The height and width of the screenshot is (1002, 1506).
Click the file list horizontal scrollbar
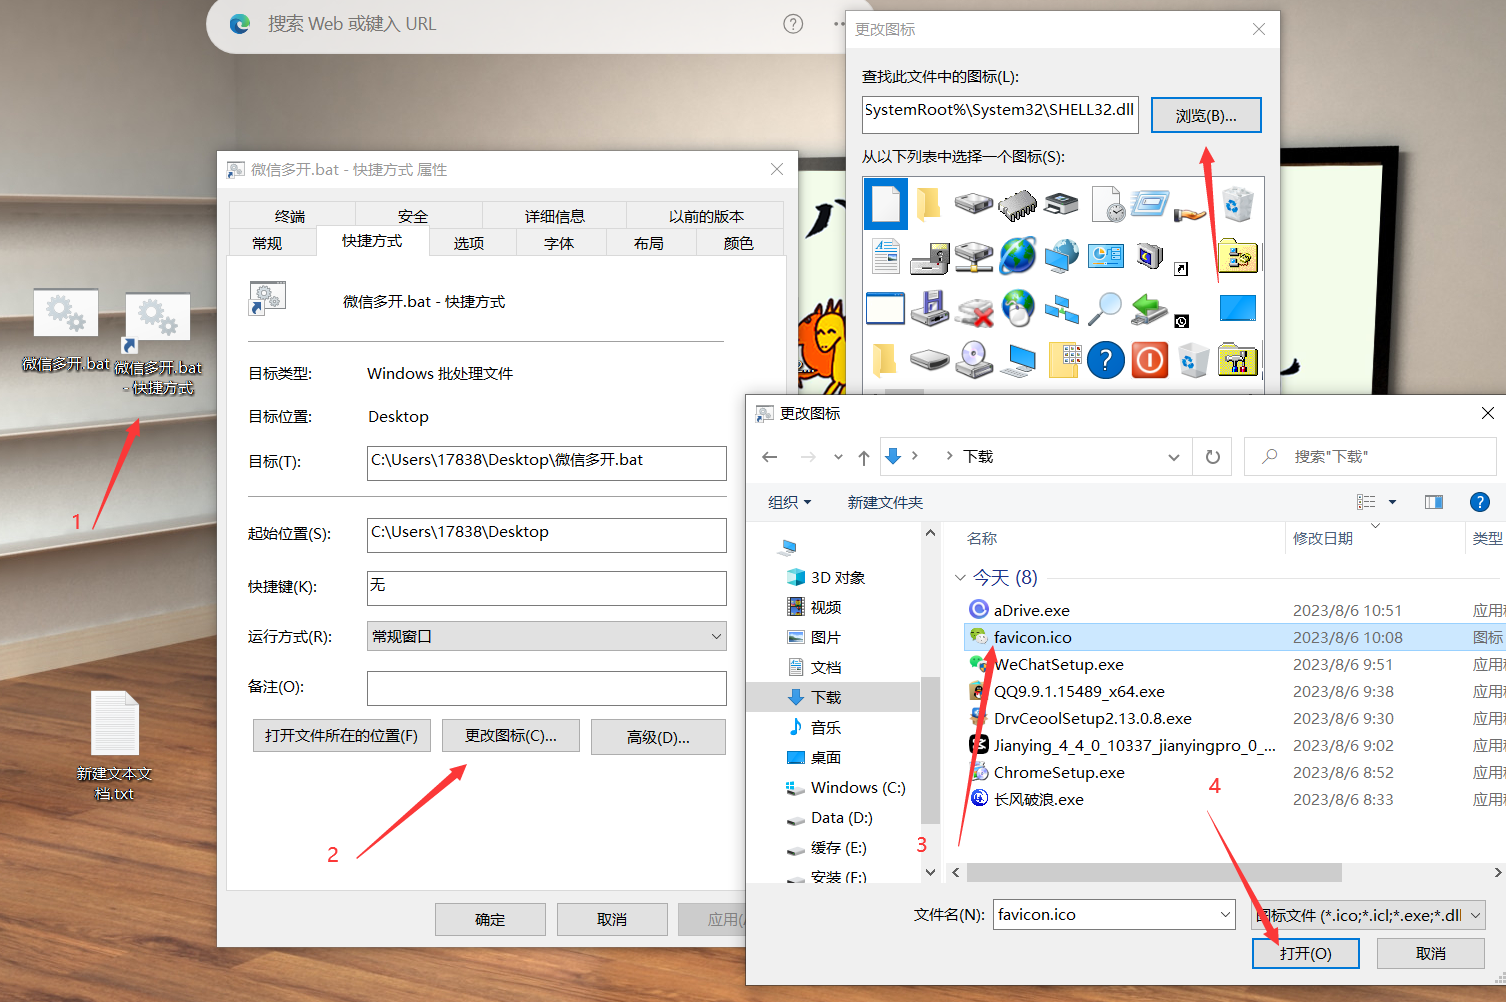point(1154,872)
